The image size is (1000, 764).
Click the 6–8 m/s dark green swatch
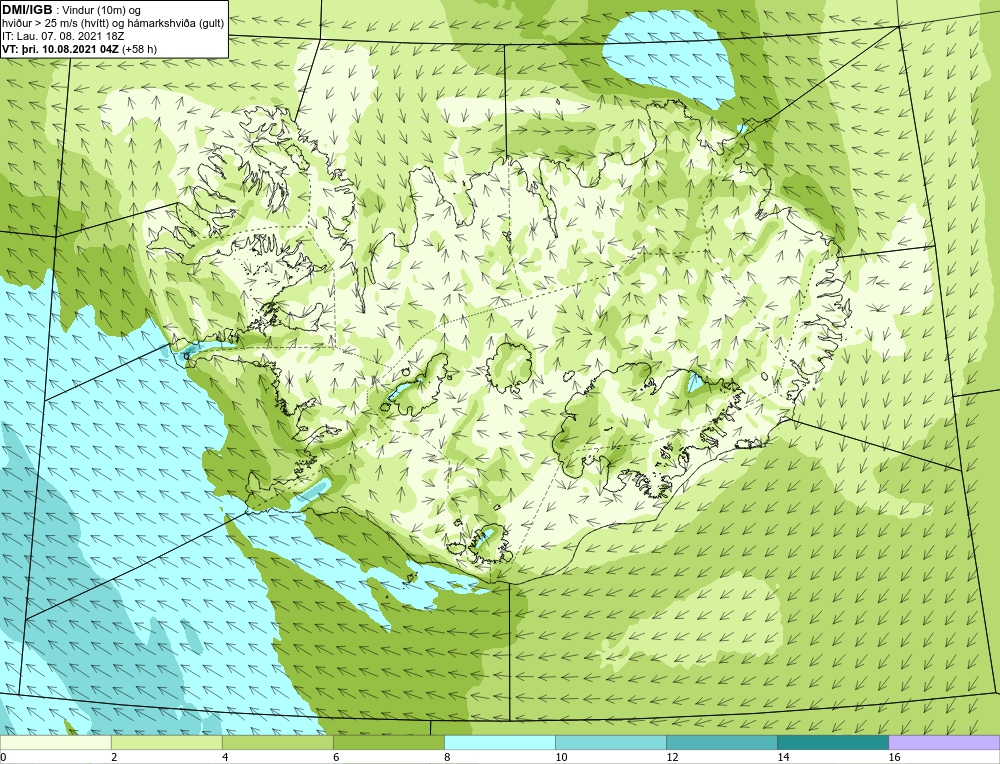[x=388, y=742]
